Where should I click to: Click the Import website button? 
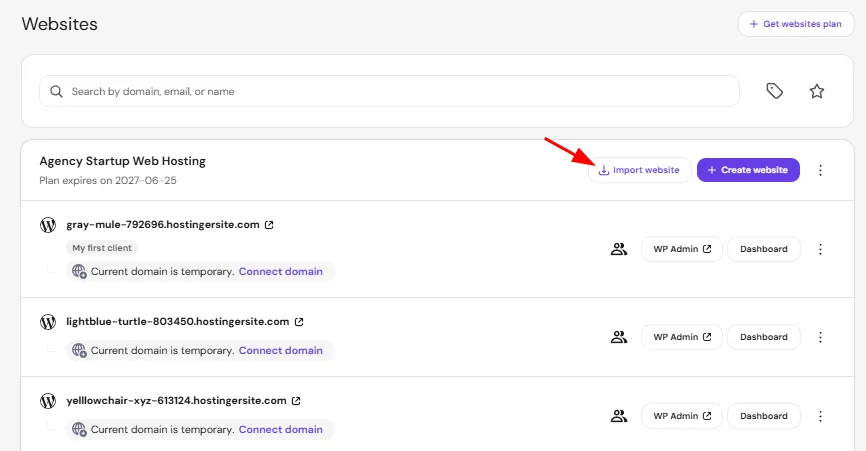(x=640, y=170)
